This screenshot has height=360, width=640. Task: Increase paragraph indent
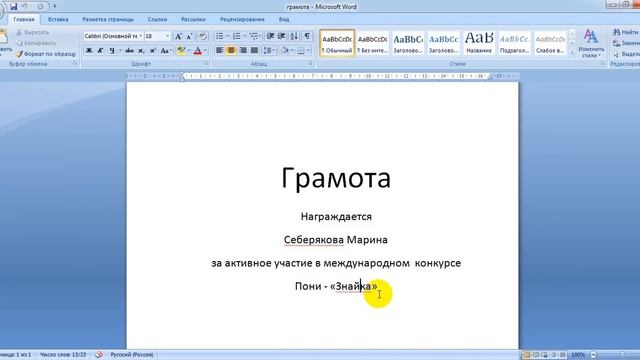tap(282, 37)
